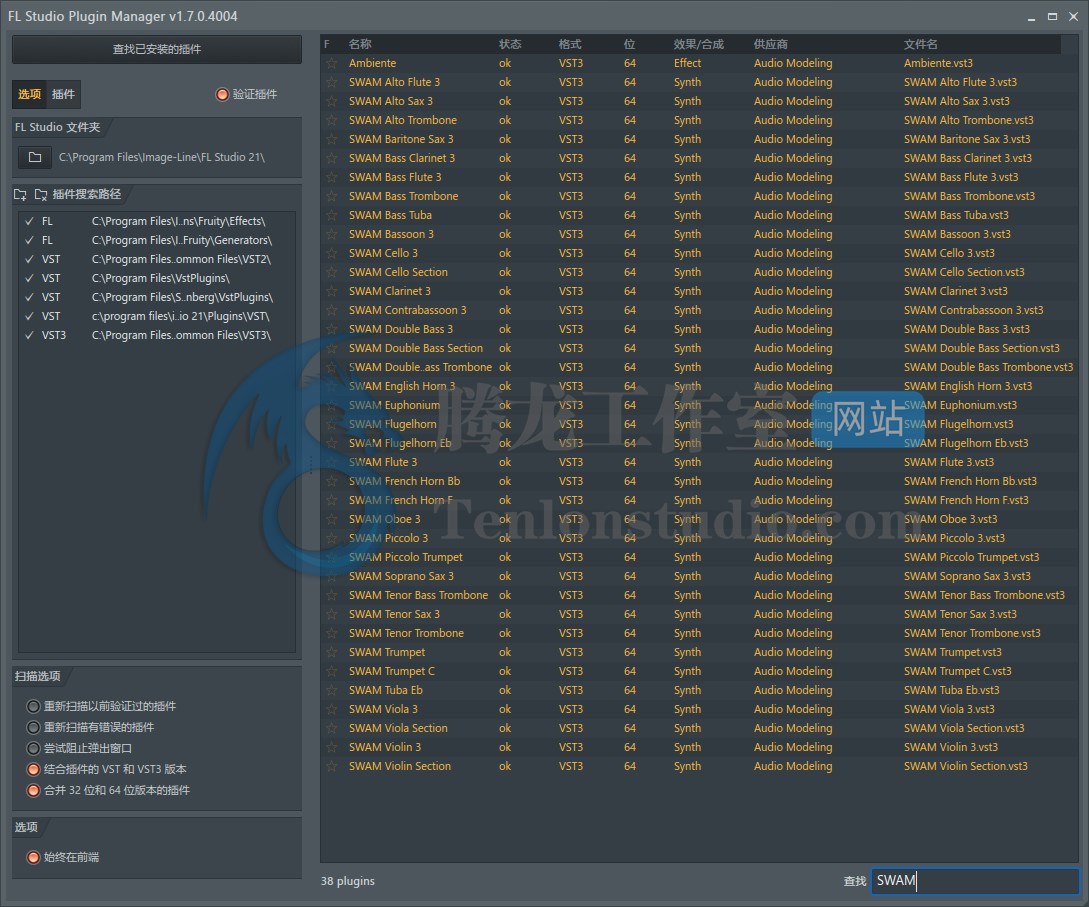Uncheck the Common Files\VST3 search path
The image size is (1089, 907).
point(29,335)
